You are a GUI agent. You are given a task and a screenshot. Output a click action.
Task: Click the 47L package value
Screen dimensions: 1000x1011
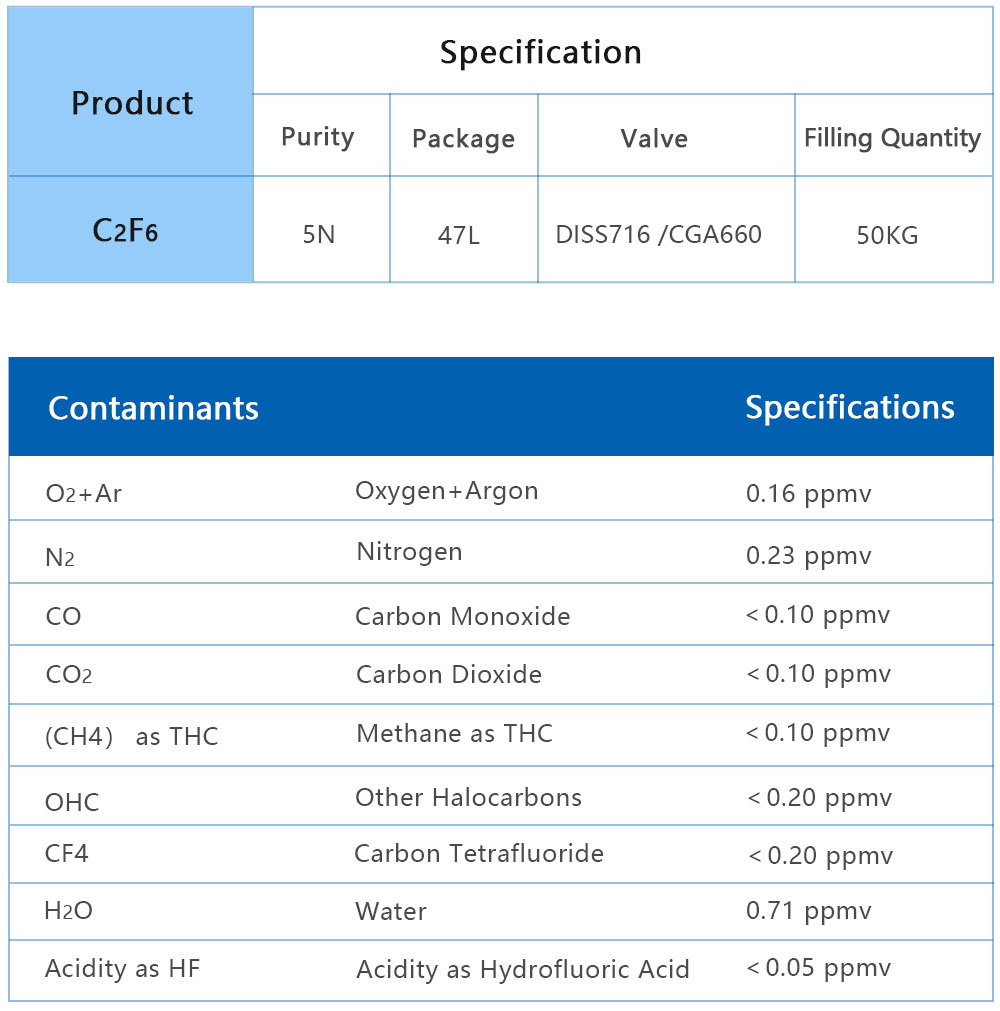[x=463, y=235]
